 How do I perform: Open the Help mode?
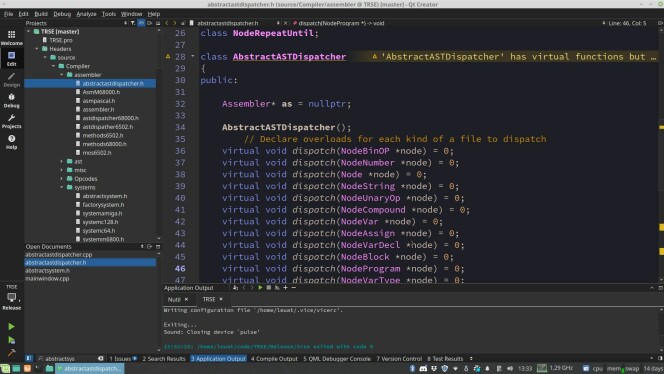tap(11, 141)
